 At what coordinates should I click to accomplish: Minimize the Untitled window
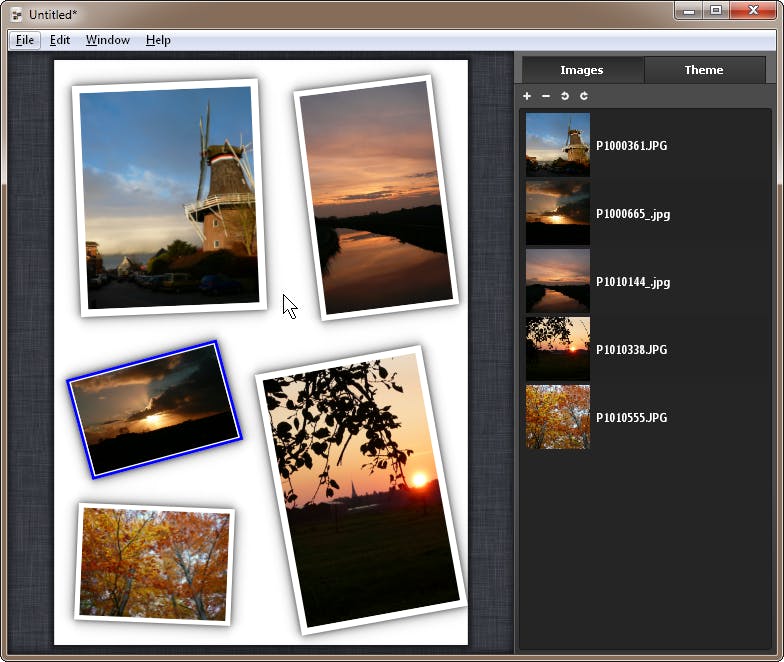689,11
